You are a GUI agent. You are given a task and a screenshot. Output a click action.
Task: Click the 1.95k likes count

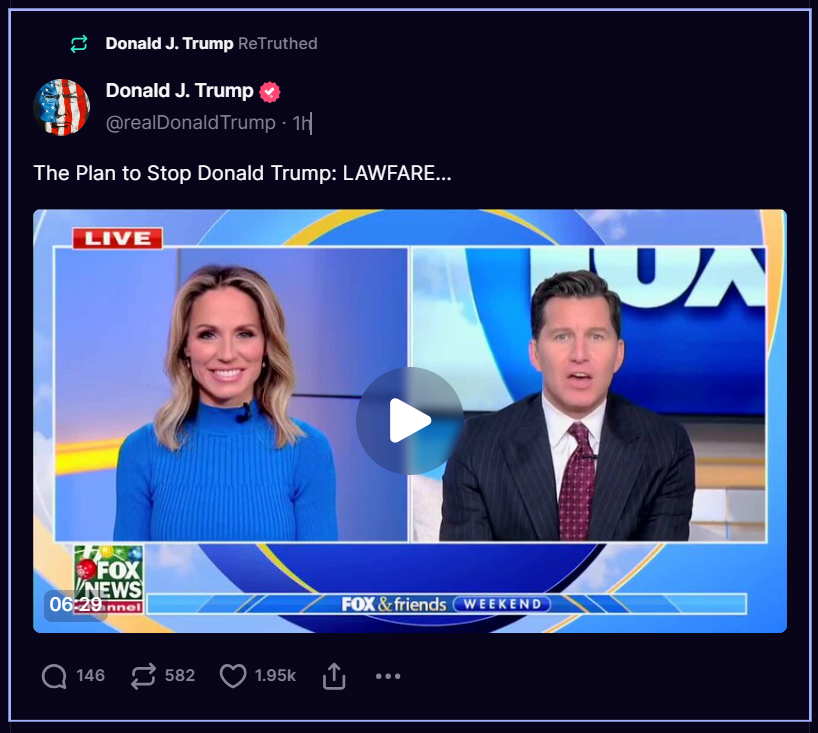point(275,676)
